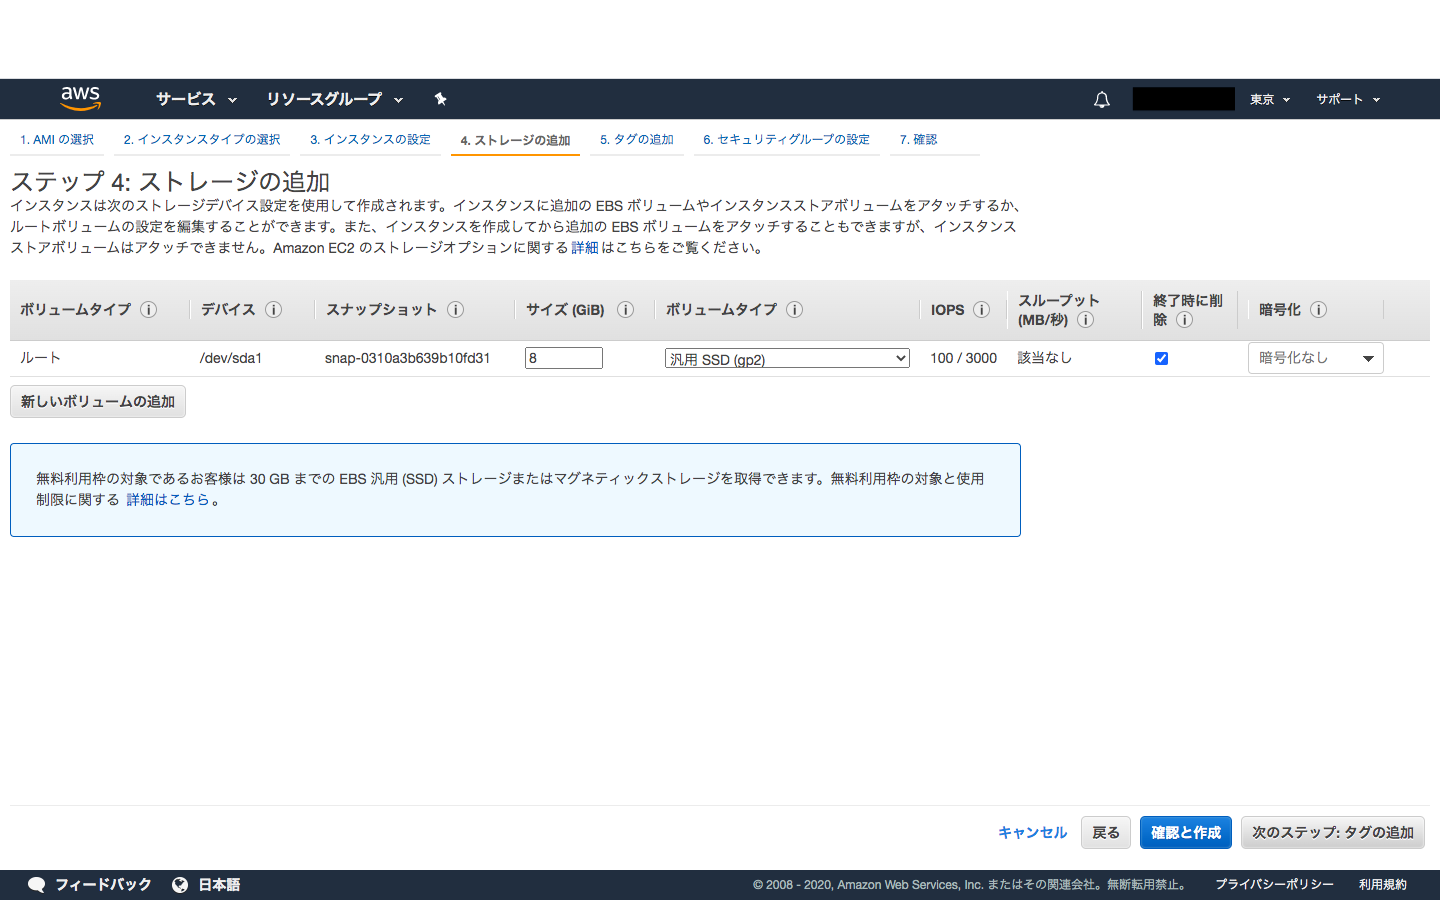Click the pin icon in the navigation bar

click(441, 98)
